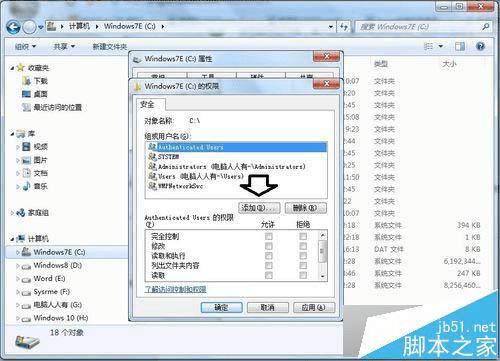The height and width of the screenshot is (361, 500).
Task: Select the DAT 文件 row of 8 KB
Action: (x=413, y=249)
